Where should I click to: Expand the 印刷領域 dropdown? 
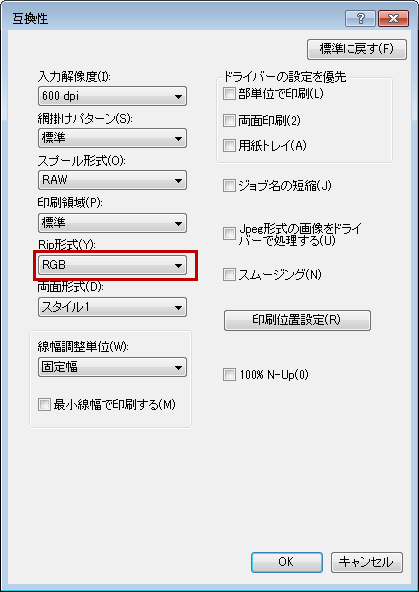pyautogui.click(x=112, y=223)
